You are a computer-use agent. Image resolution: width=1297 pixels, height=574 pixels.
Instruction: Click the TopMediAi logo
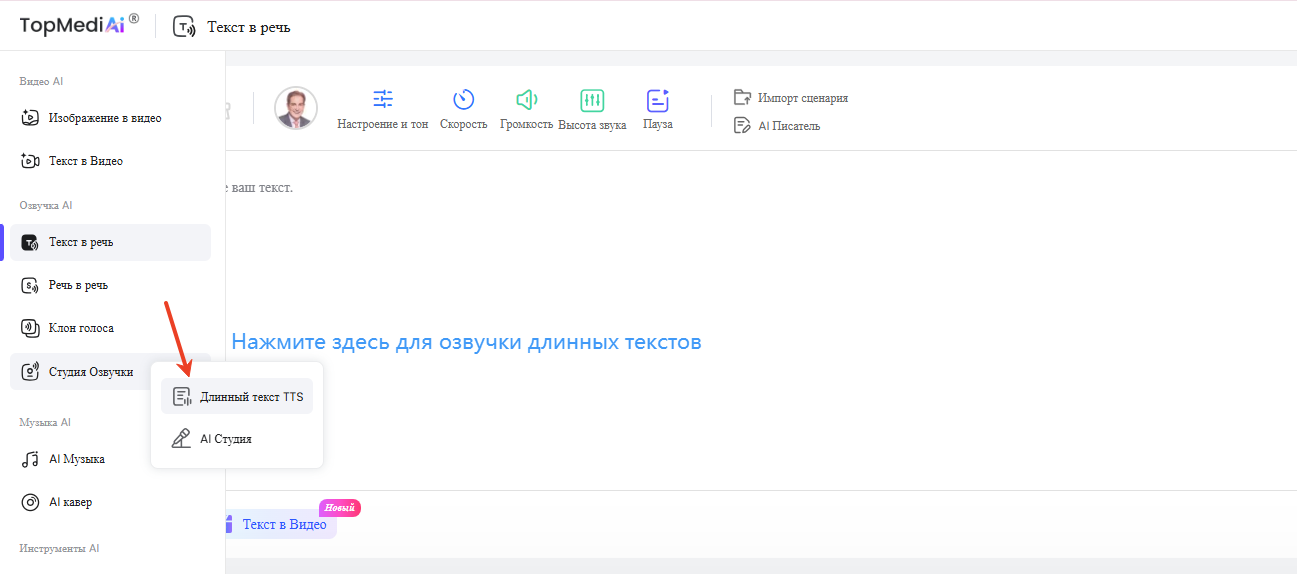click(x=79, y=25)
